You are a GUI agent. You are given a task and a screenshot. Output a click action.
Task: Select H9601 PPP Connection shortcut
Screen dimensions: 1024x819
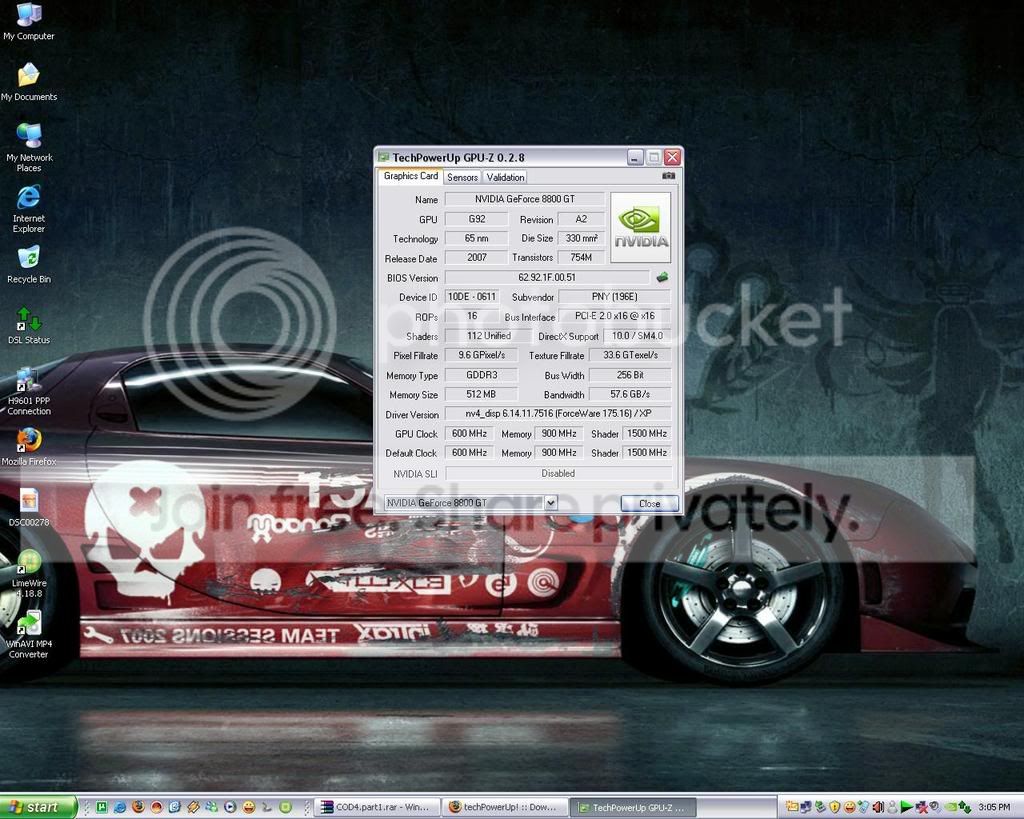[29, 391]
